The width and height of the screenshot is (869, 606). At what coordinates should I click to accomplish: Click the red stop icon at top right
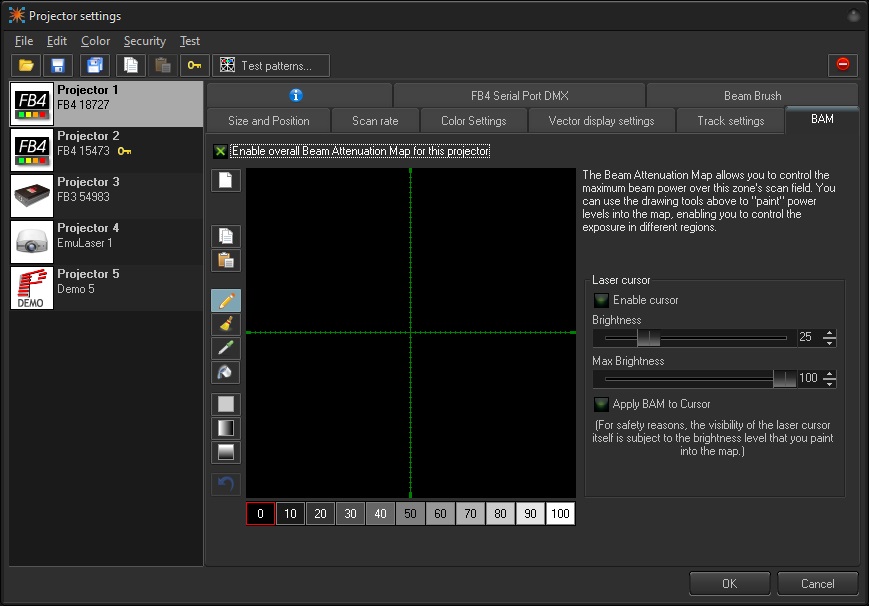click(842, 66)
